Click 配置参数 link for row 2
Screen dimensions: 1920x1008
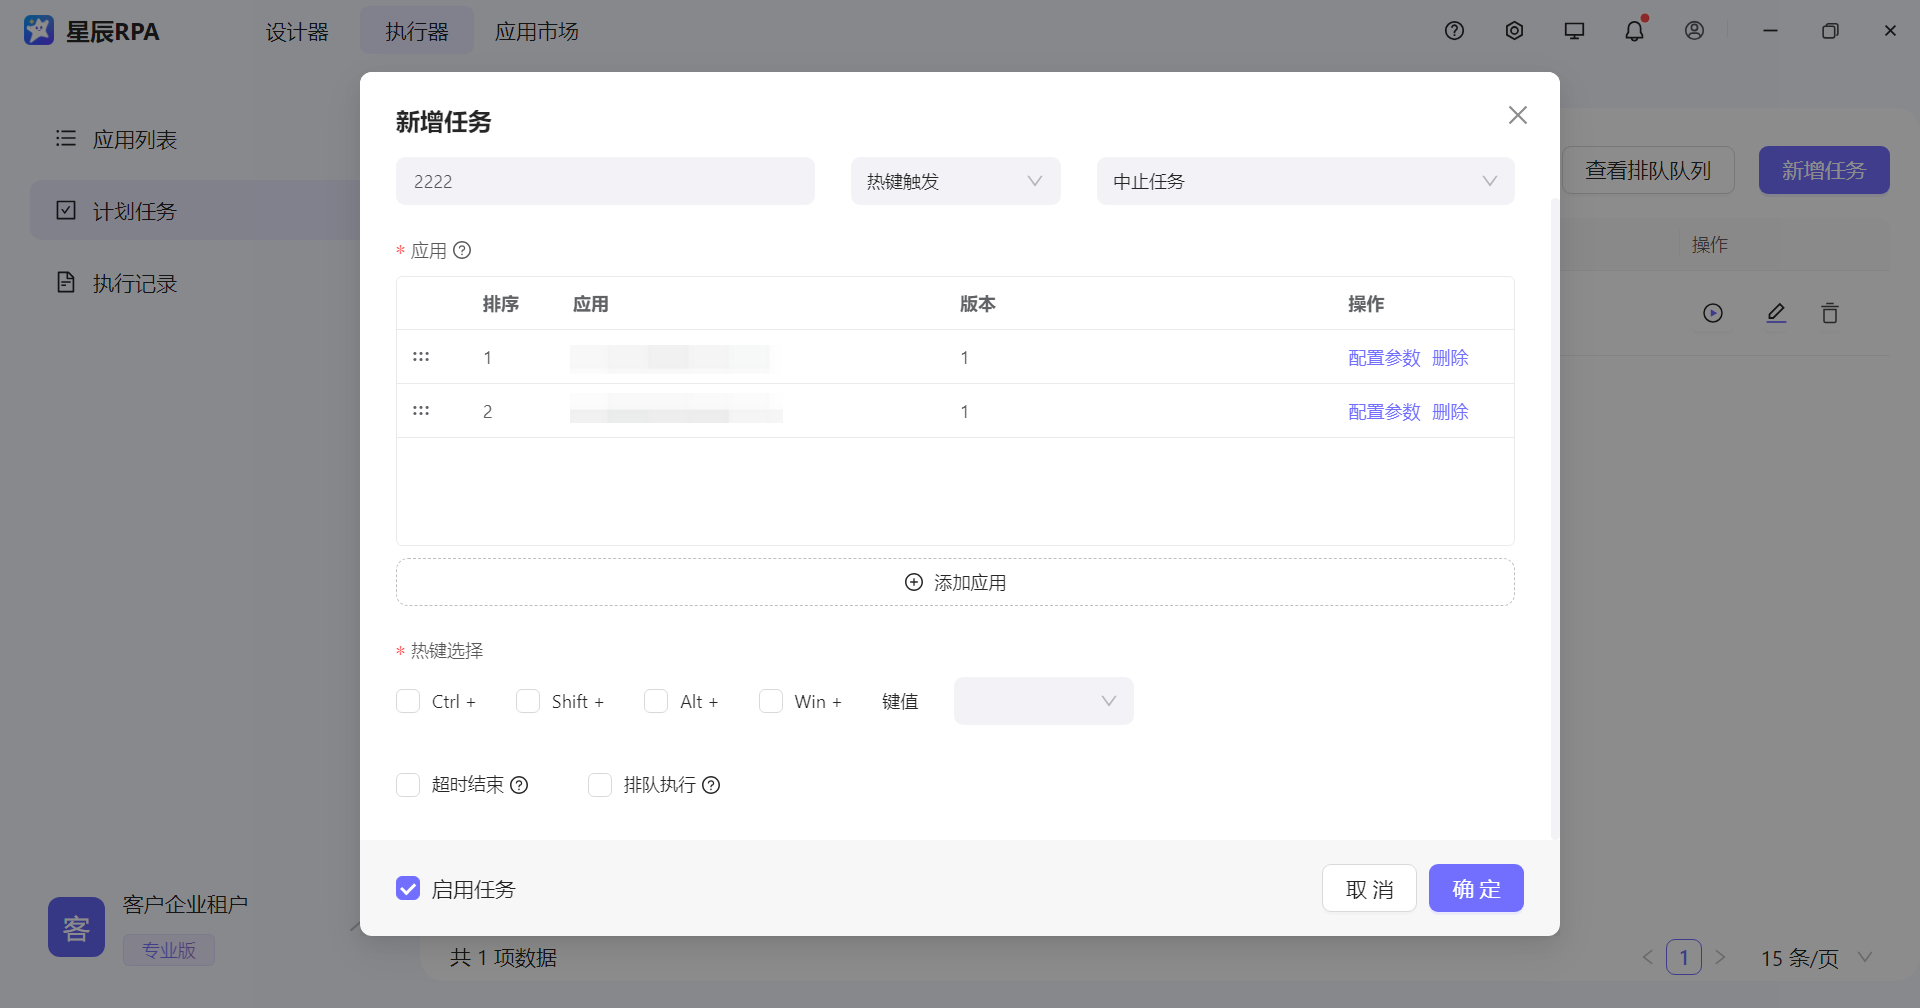(x=1384, y=412)
